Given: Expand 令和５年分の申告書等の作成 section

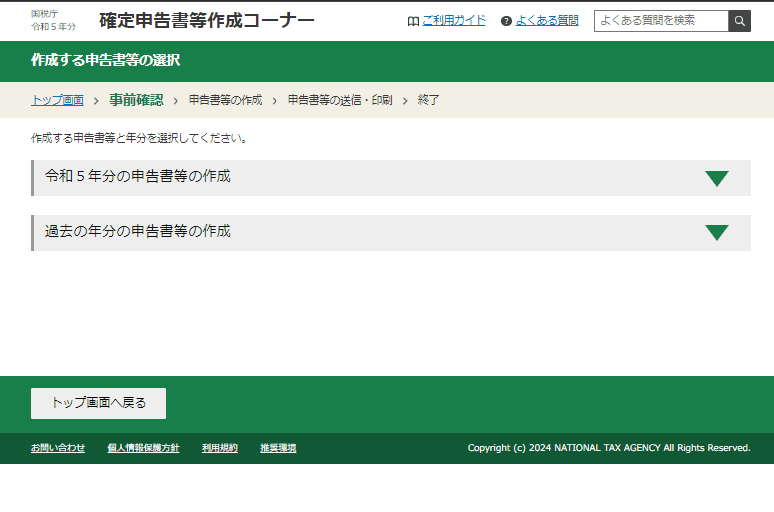Looking at the screenshot, I should pos(391,178).
